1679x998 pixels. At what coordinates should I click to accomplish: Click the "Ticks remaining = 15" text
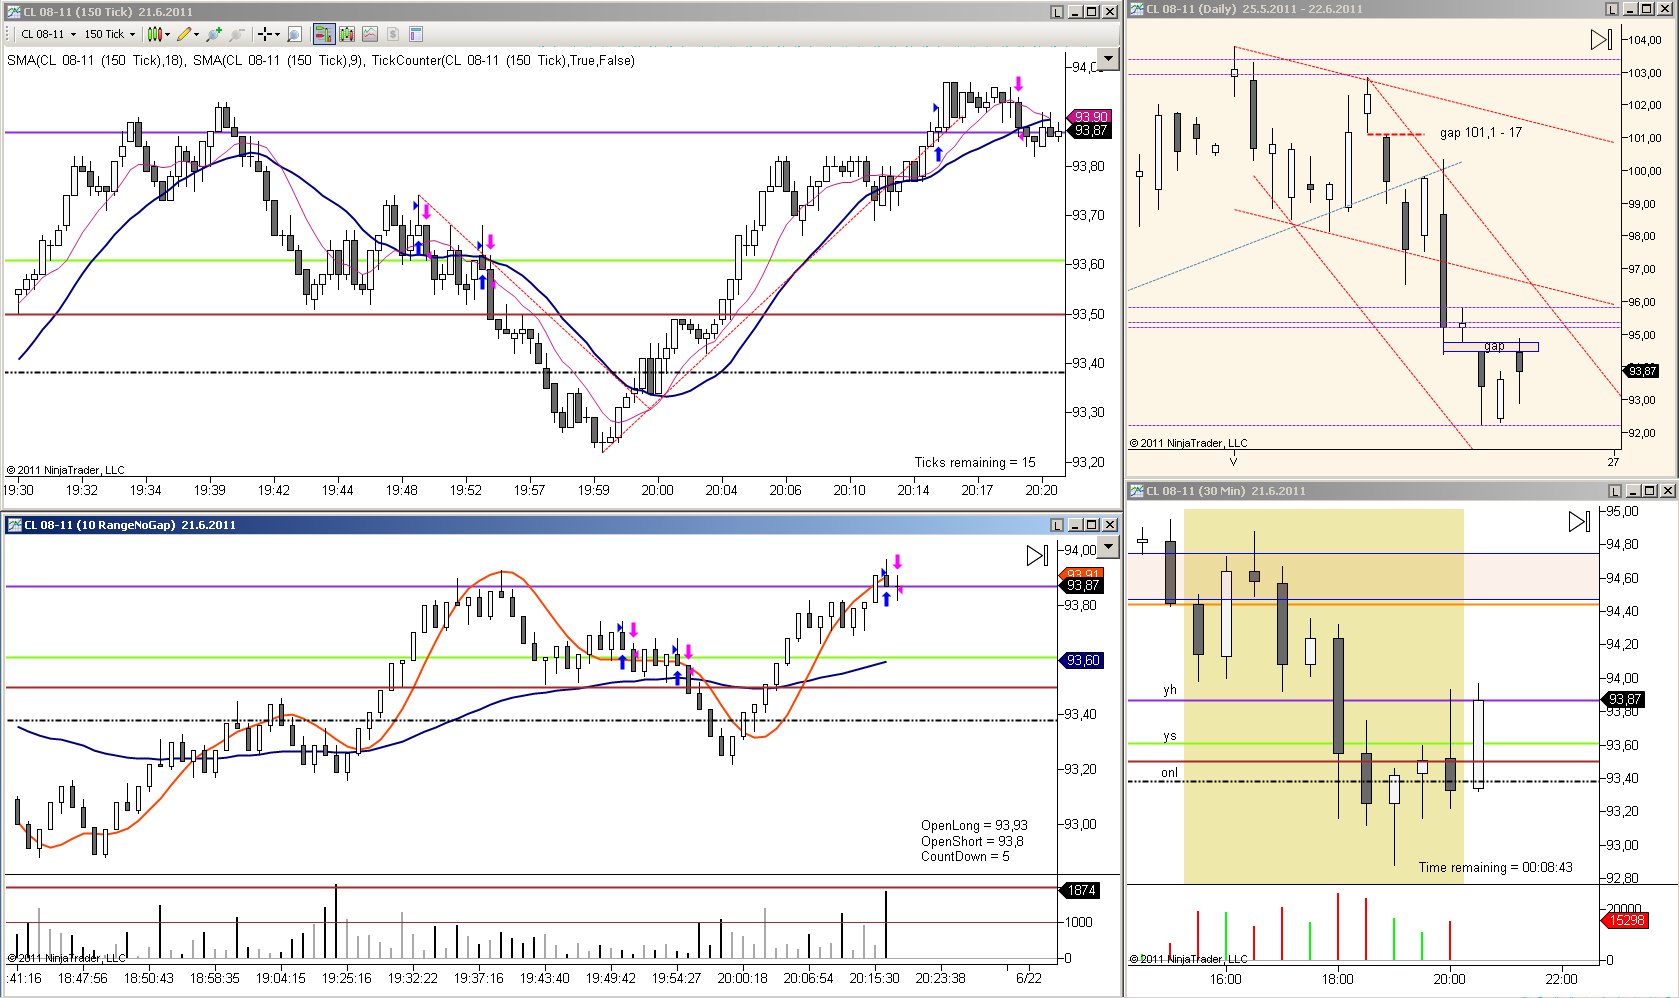point(975,462)
